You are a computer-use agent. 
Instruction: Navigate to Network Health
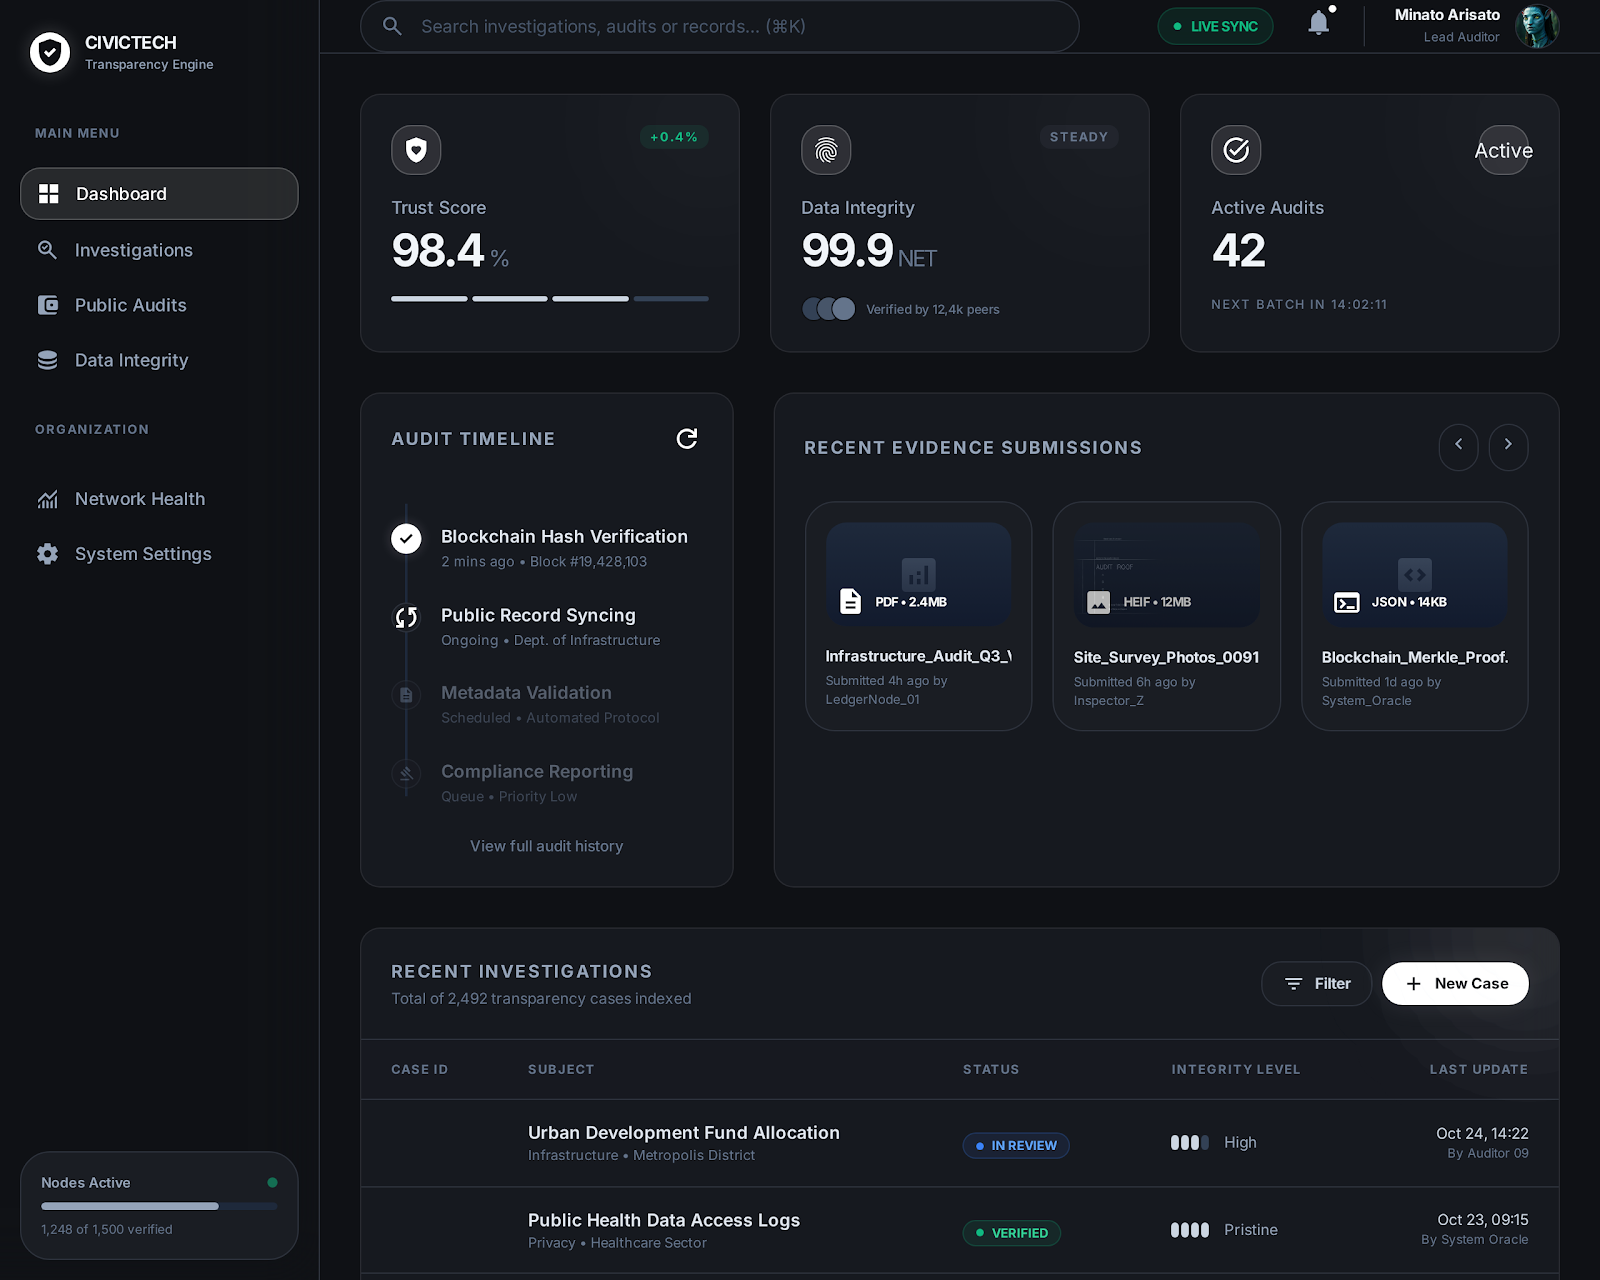(159, 499)
